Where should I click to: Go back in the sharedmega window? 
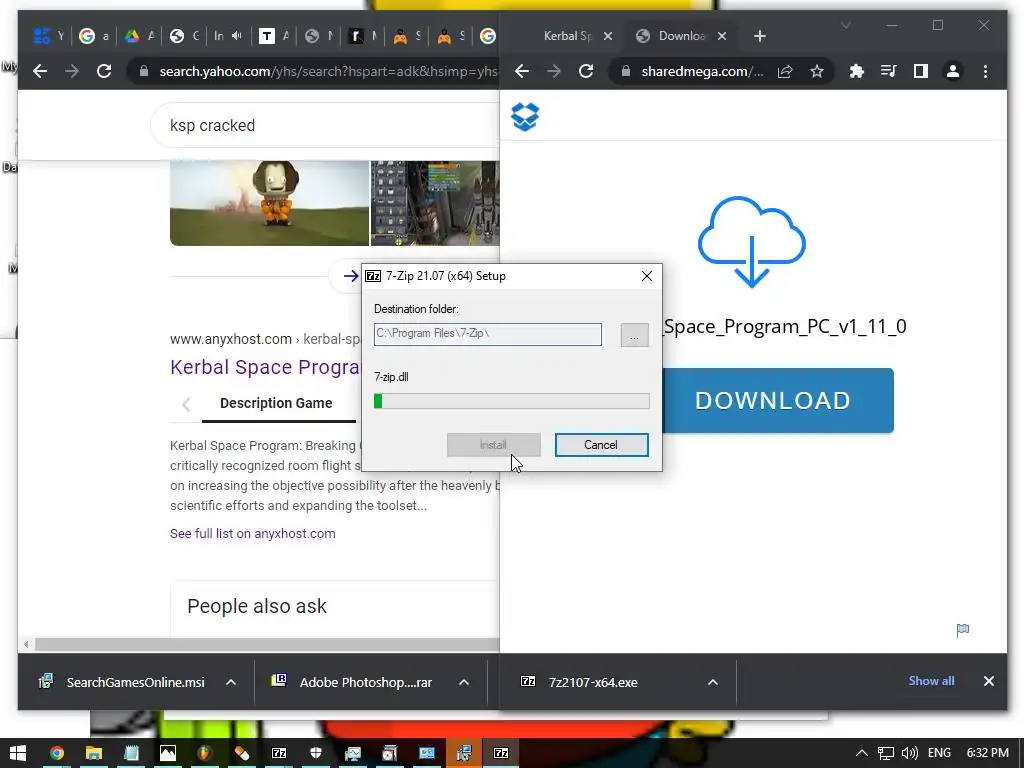(522, 71)
